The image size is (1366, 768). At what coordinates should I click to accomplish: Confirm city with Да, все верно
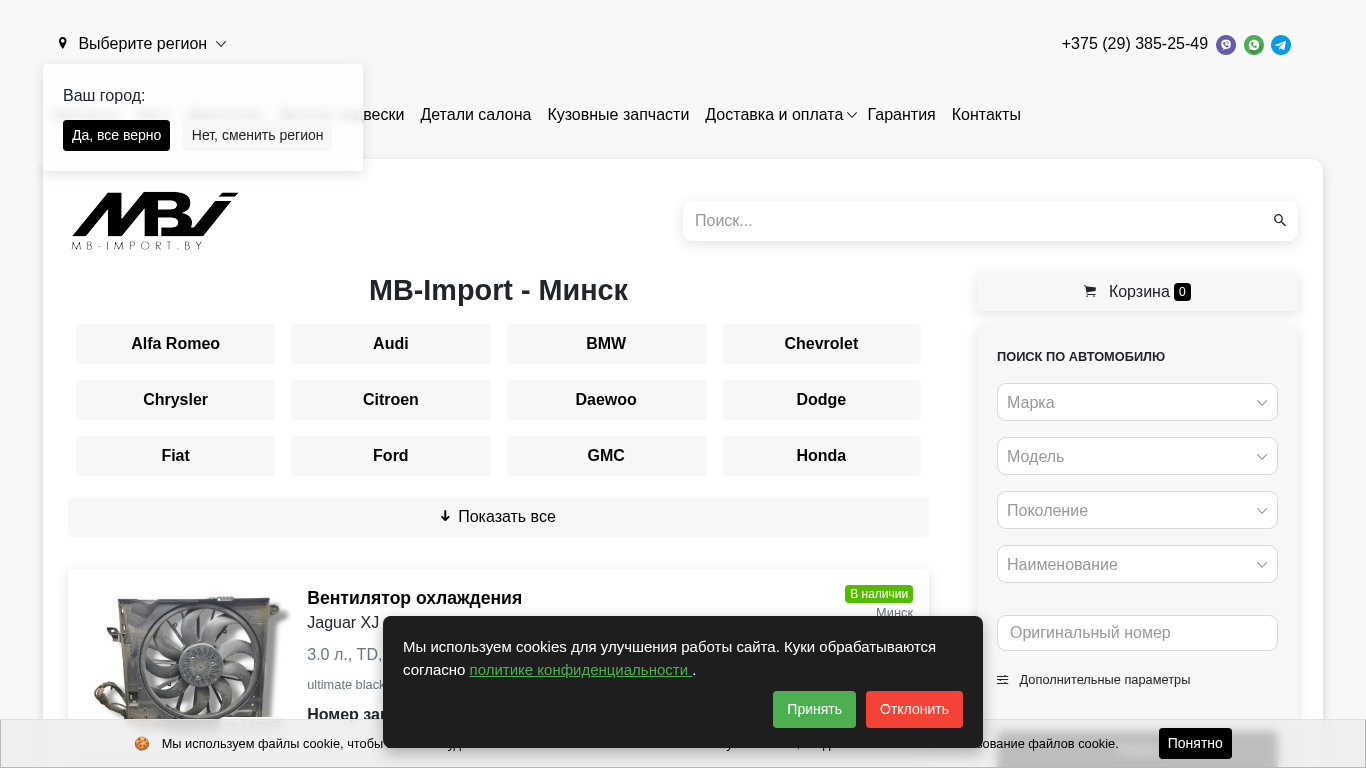click(116, 135)
